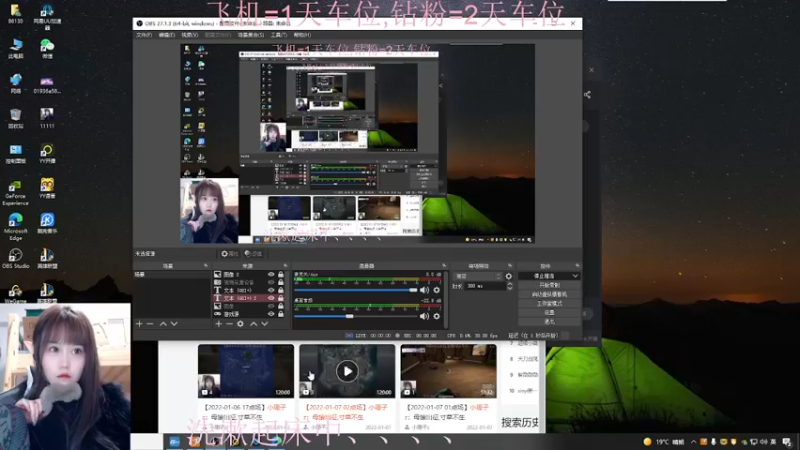This screenshot has height=450, width=800.
Task: Open the OBS Studio desktop shortcut
Action: point(15,258)
